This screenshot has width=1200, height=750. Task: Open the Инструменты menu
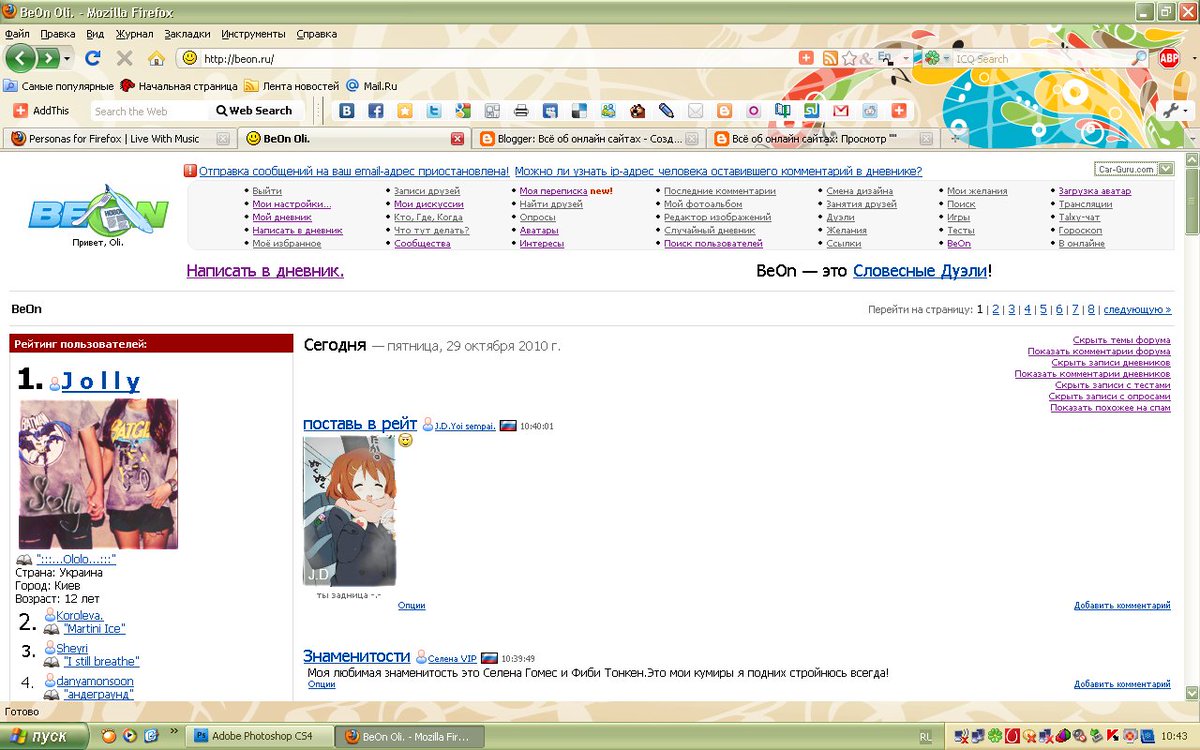click(x=254, y=34)
